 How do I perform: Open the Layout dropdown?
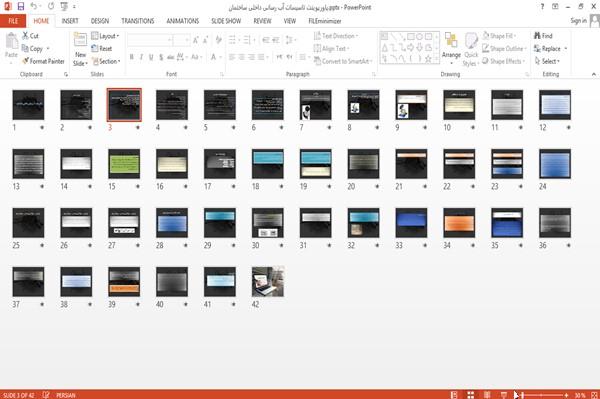[105, 36]
